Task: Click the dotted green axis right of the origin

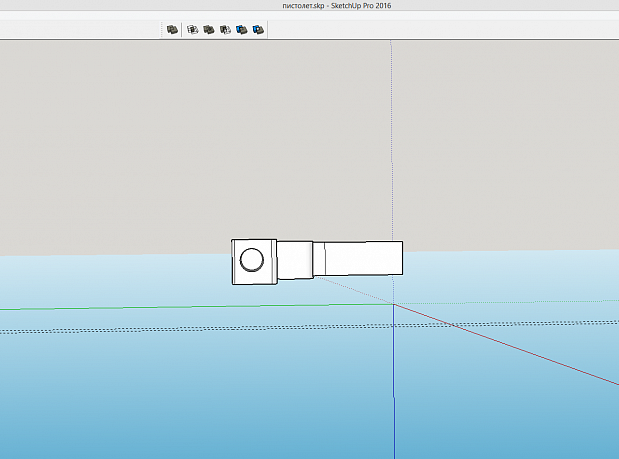Action: click(506, 302)
